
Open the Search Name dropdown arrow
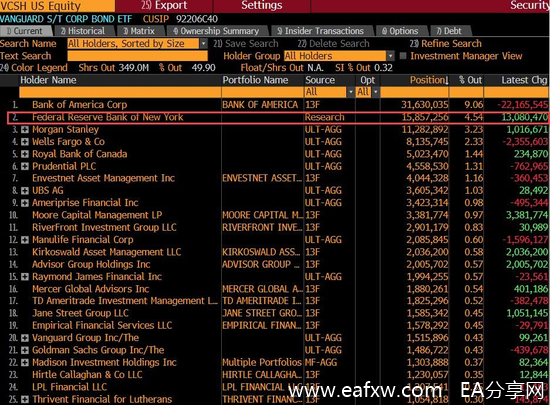click(x=203, y=44)
